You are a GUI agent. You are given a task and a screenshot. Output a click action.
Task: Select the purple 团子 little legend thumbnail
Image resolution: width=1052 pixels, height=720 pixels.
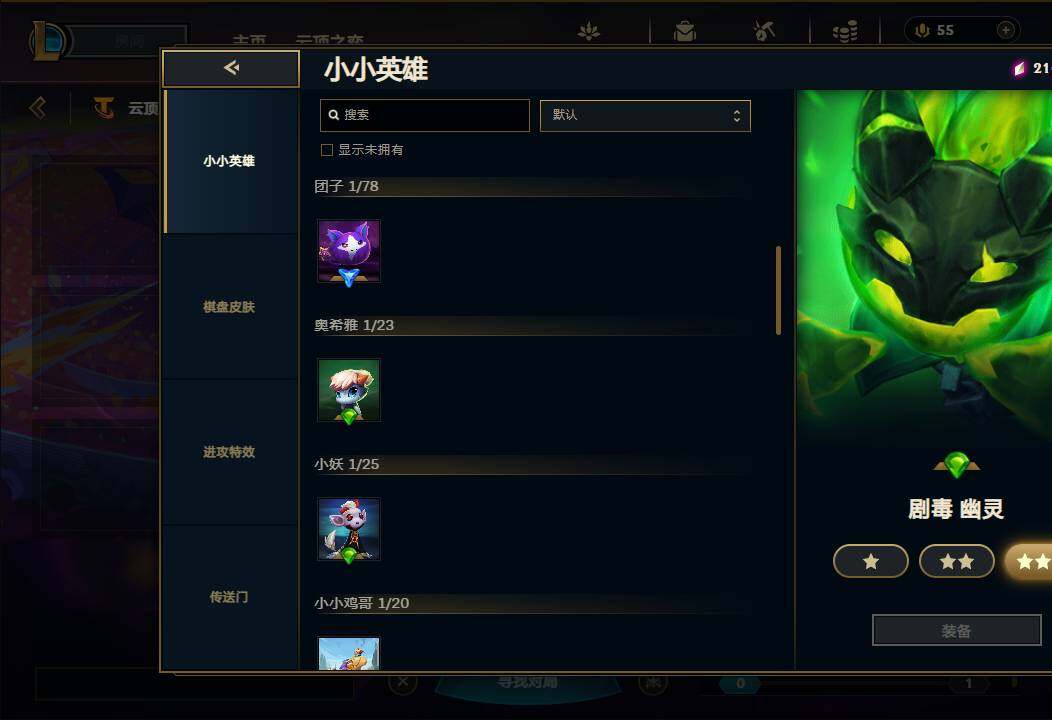[x=349, y=251]
